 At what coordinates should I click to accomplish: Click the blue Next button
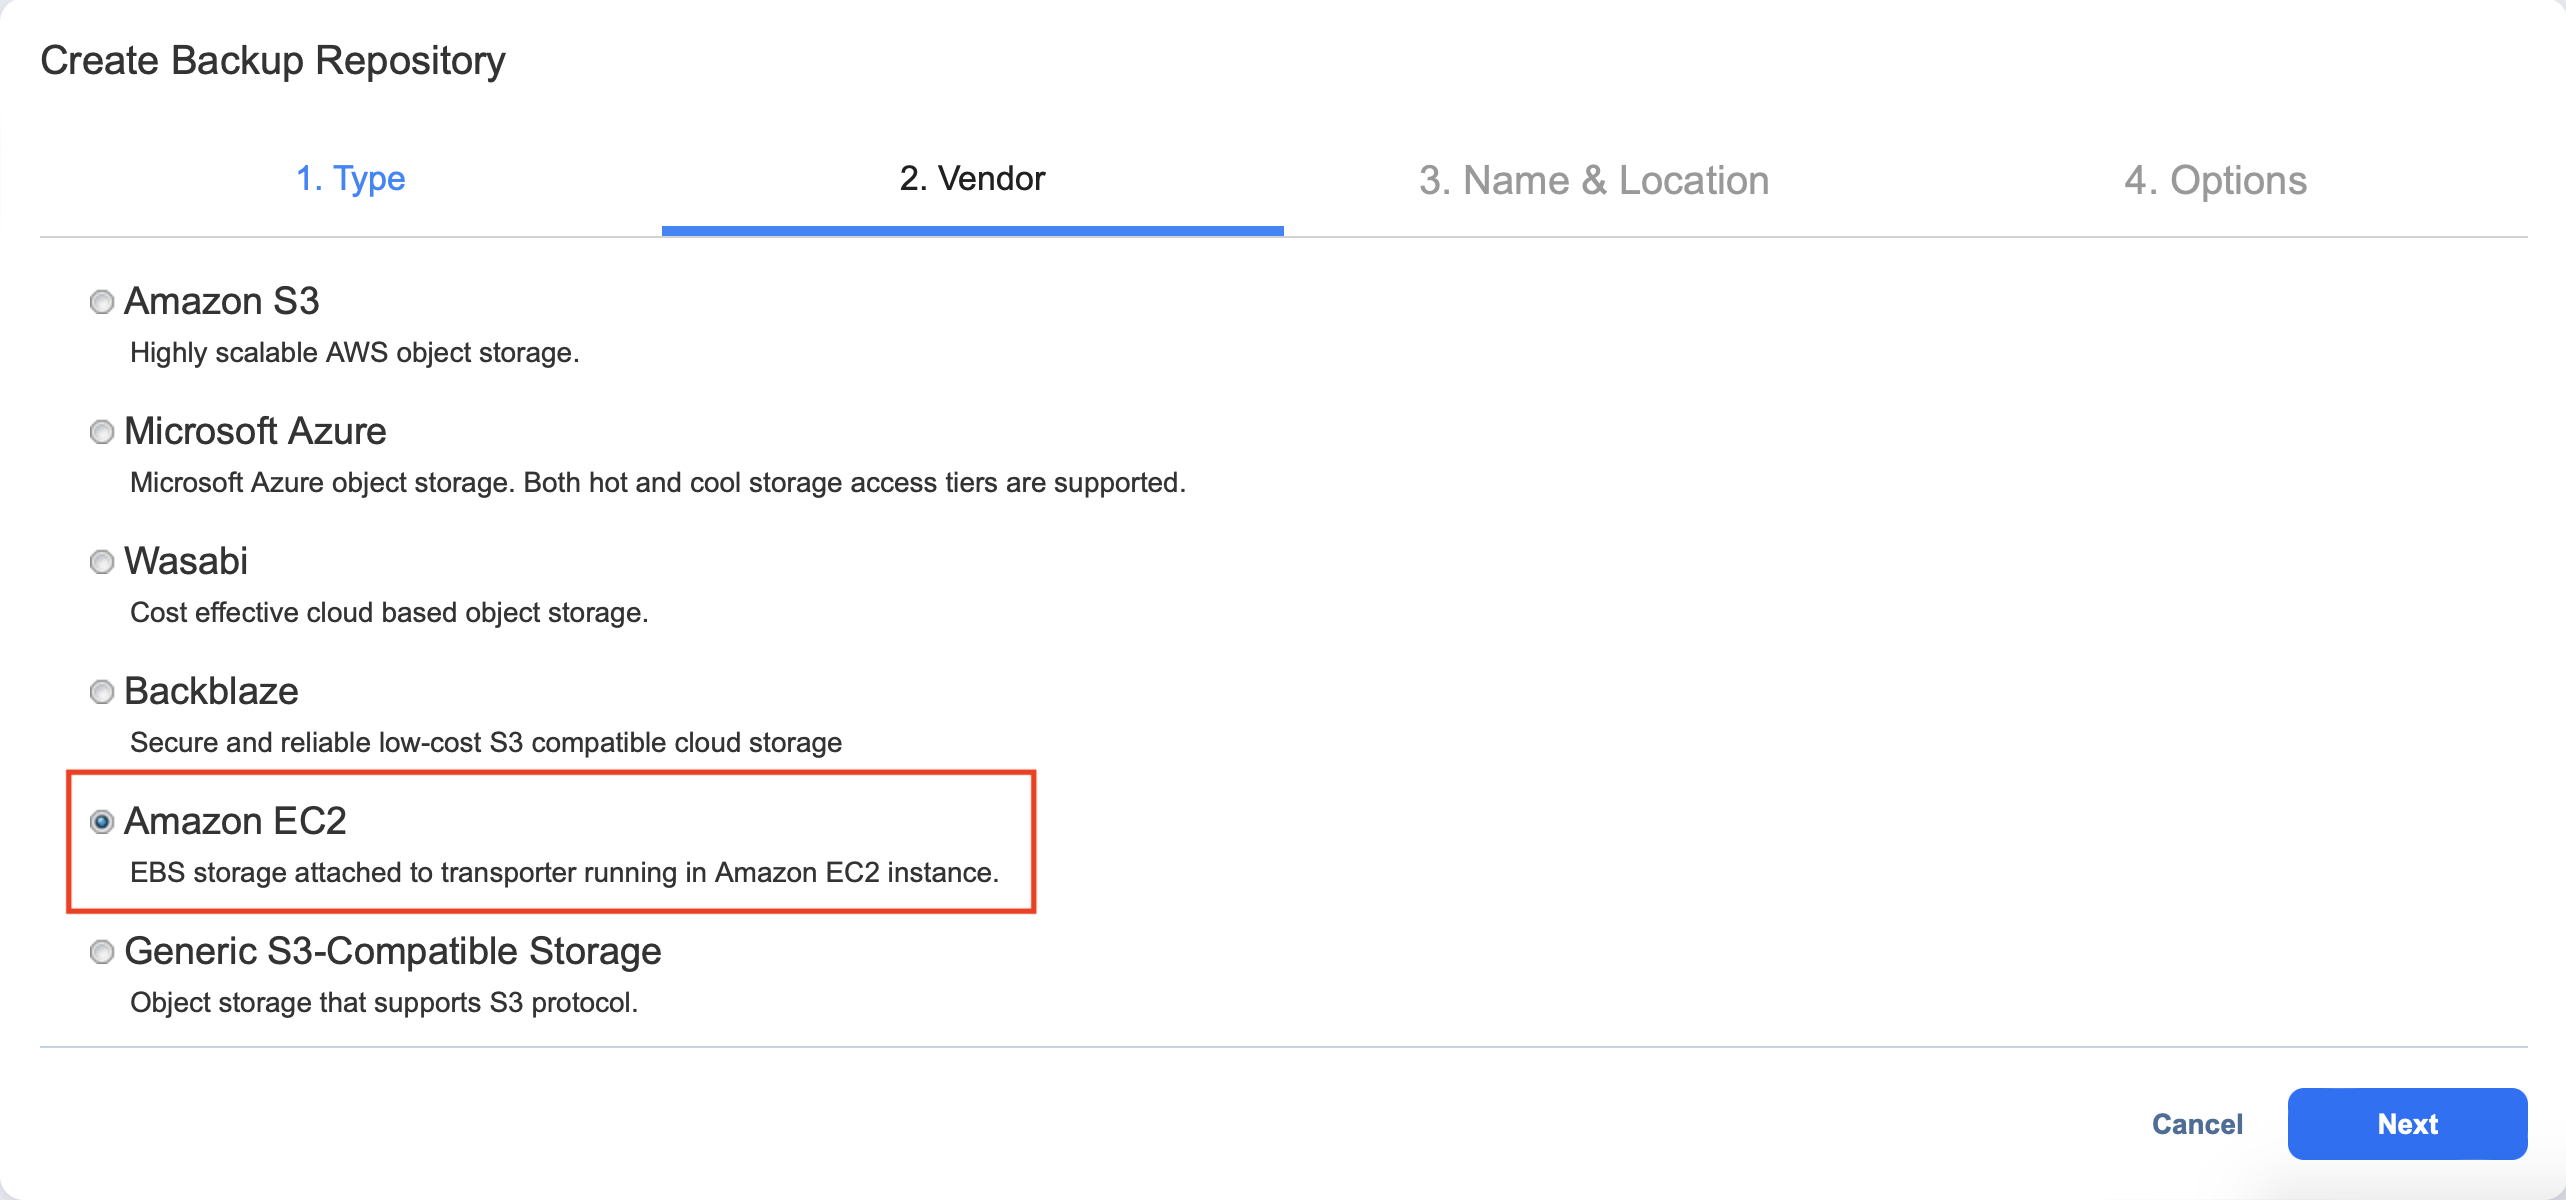coord(2407,1124)
